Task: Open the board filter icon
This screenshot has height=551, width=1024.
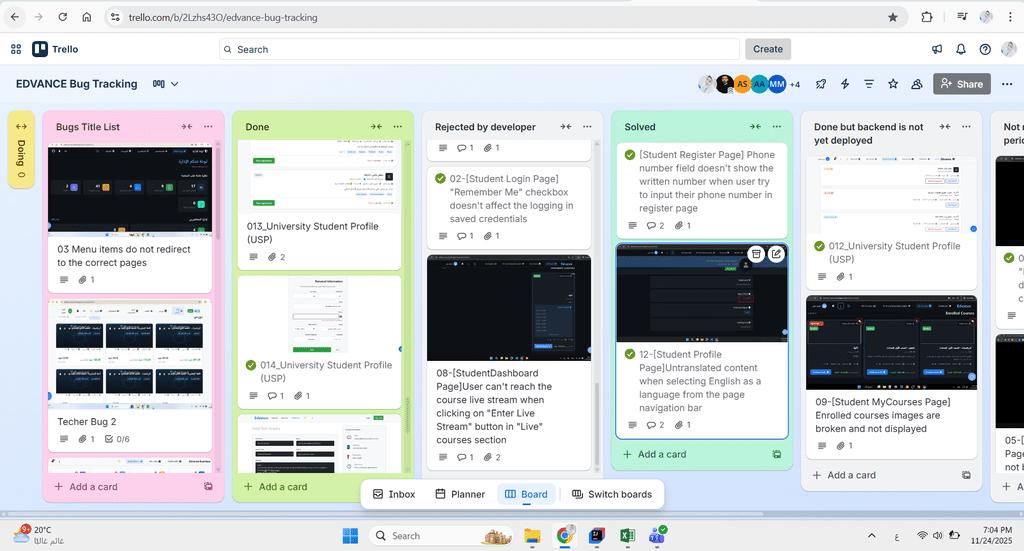Action: [x=869, y=84]
